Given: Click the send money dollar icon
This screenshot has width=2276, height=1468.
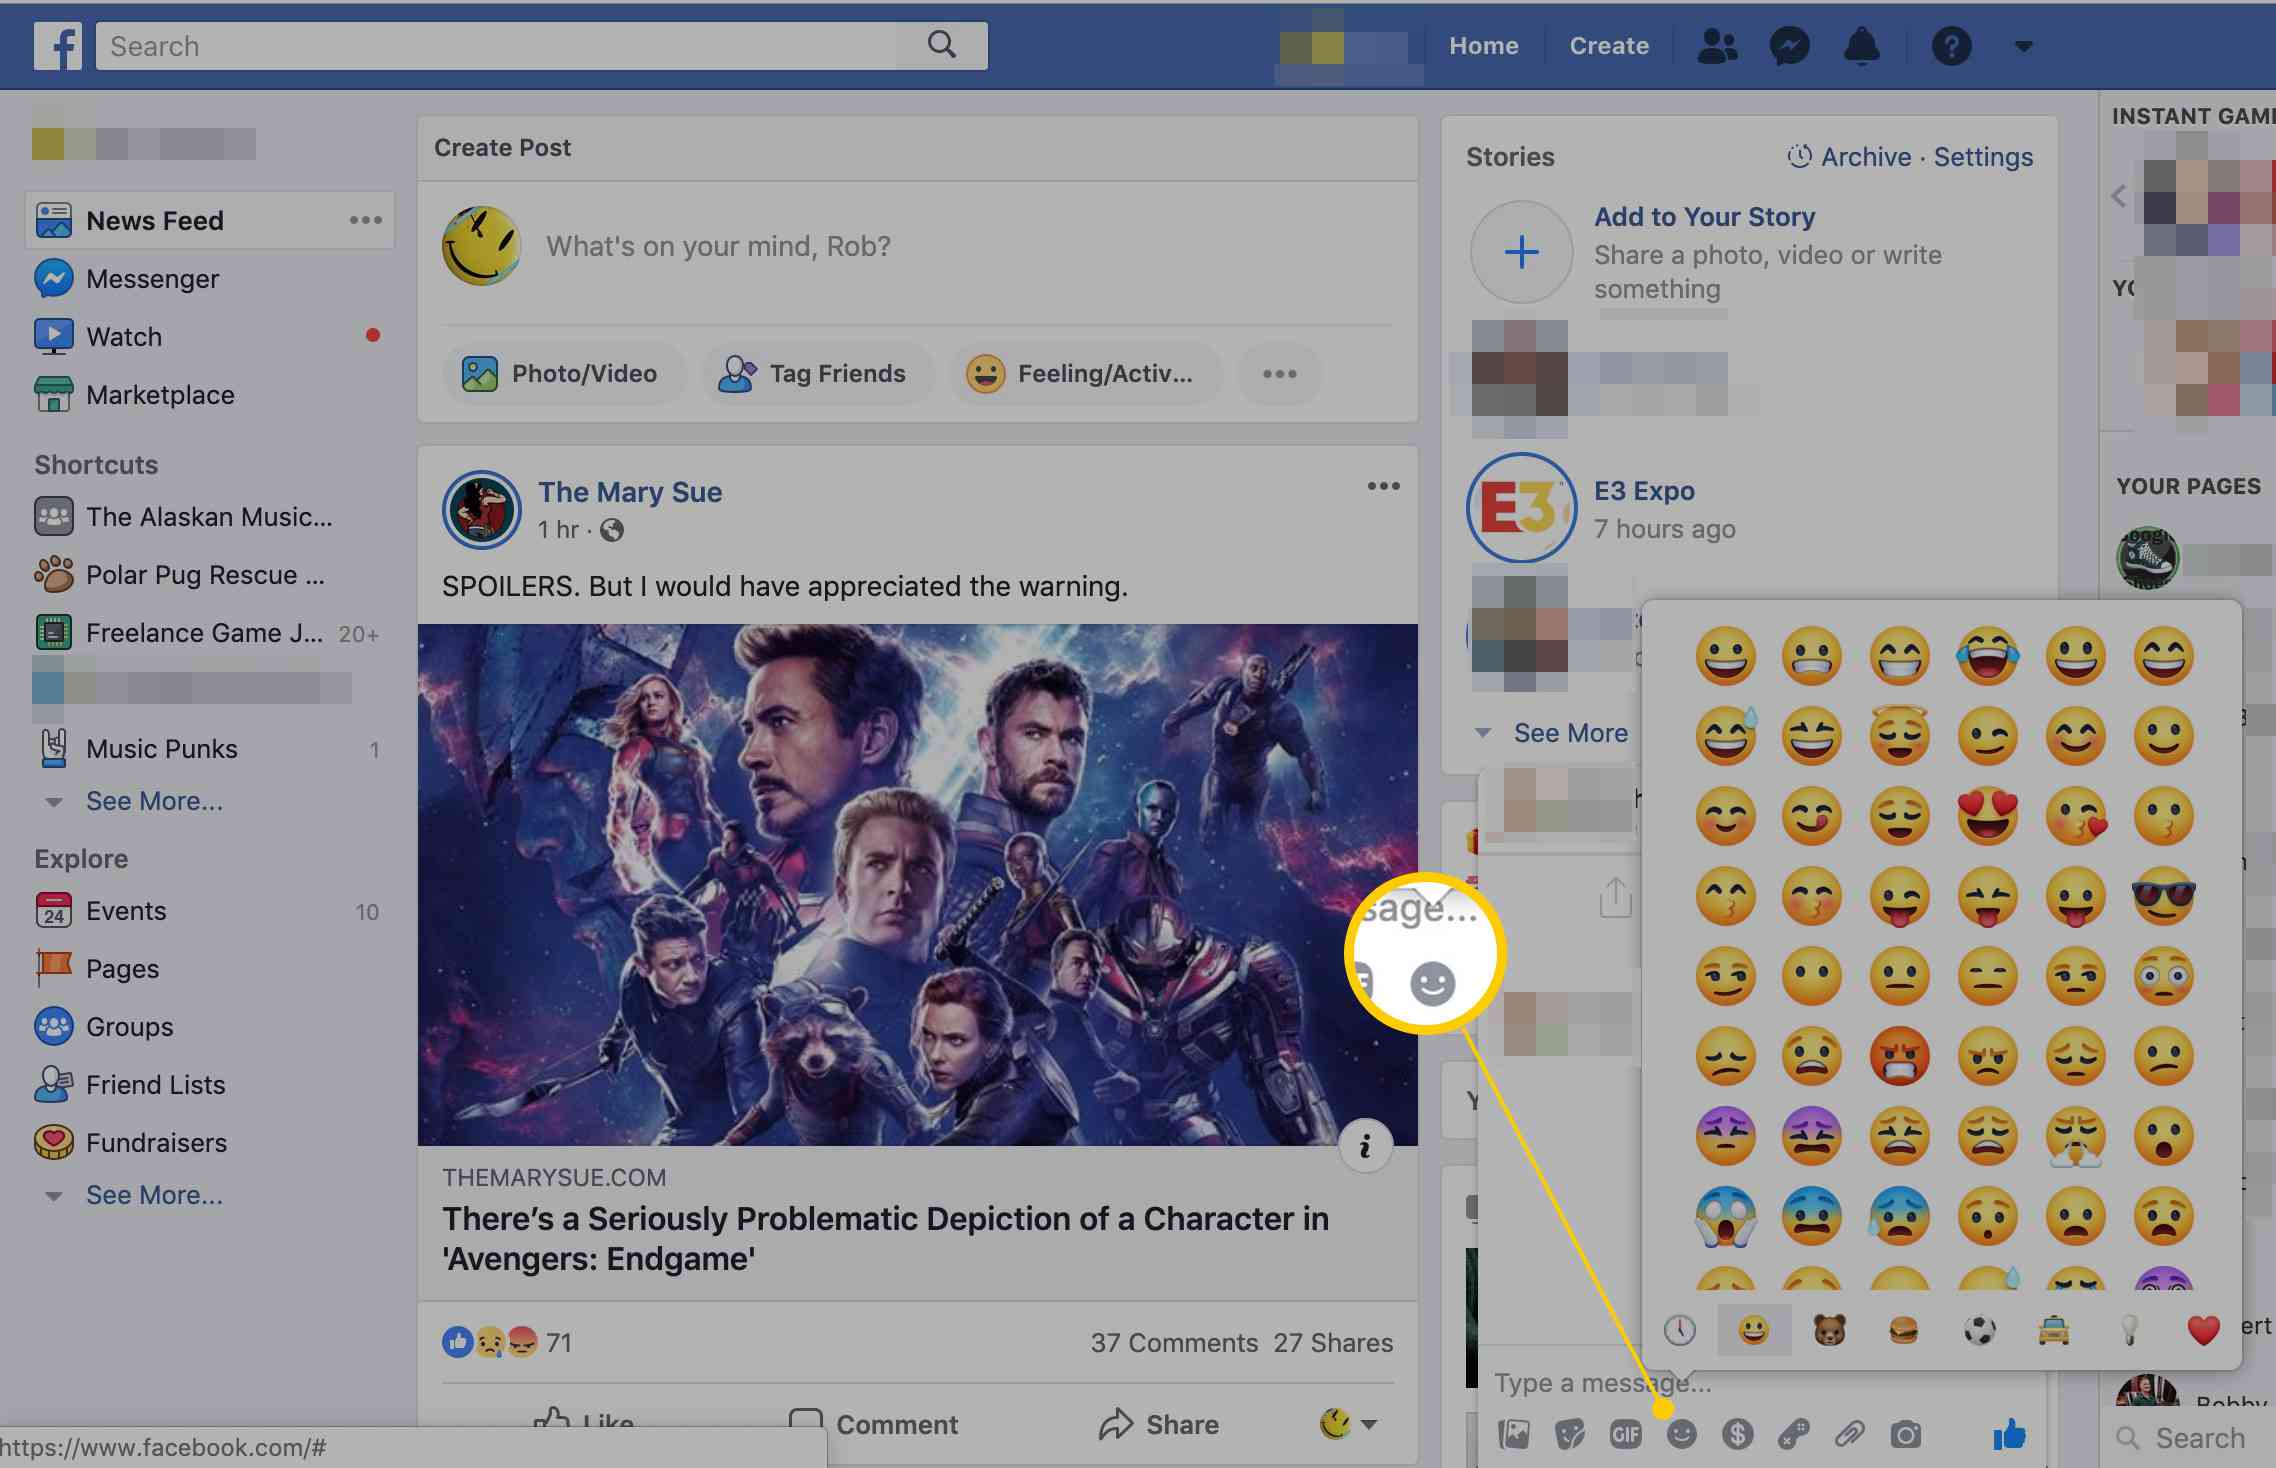Looking at the screenshot, I should coord(1737,1435).
